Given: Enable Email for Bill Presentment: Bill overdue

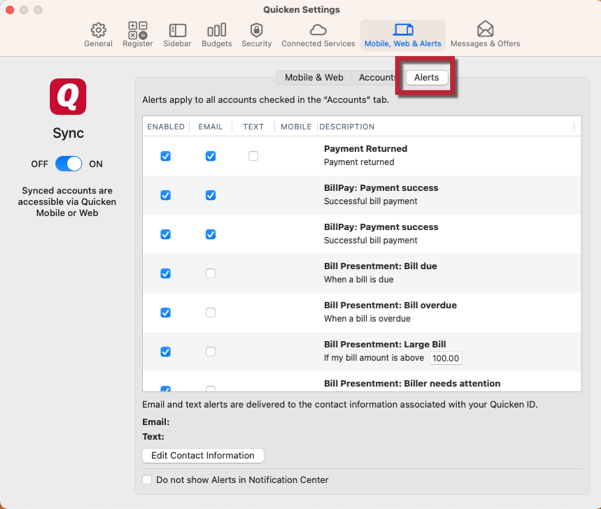Looking at the screenshot, I should 210,312.
